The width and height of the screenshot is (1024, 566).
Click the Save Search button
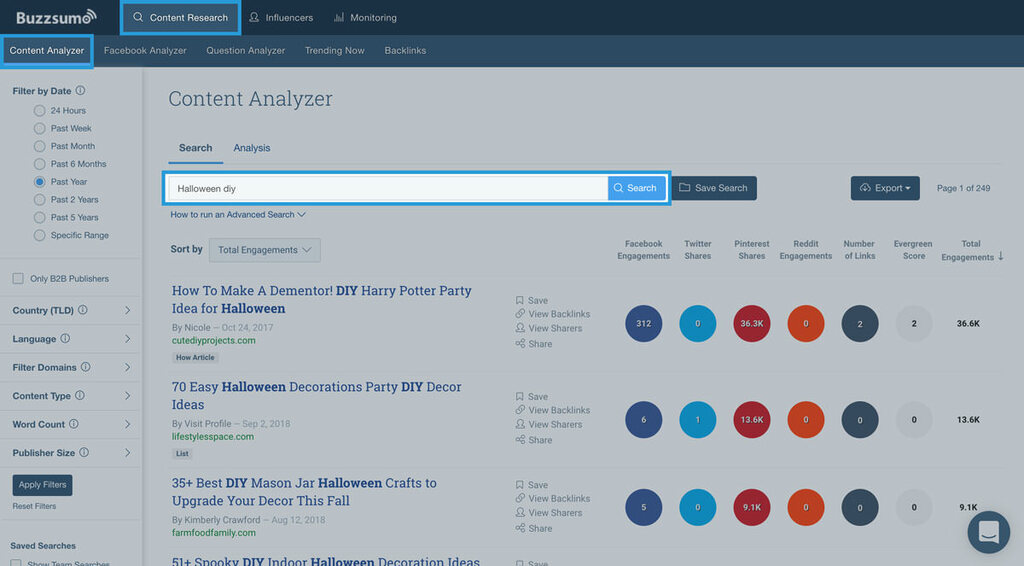(x=713, y=188)
